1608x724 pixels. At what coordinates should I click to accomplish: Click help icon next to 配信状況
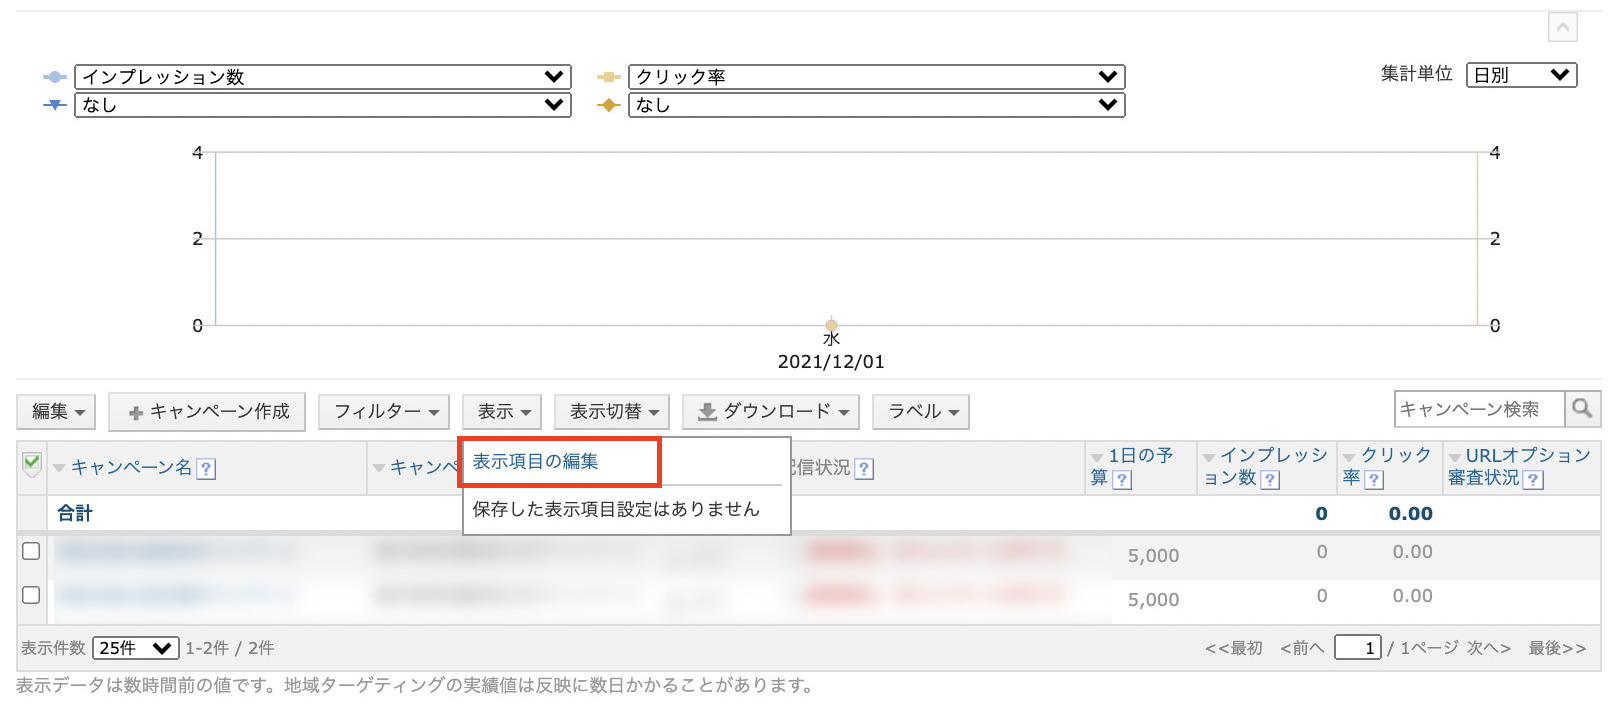coord(864,469)
